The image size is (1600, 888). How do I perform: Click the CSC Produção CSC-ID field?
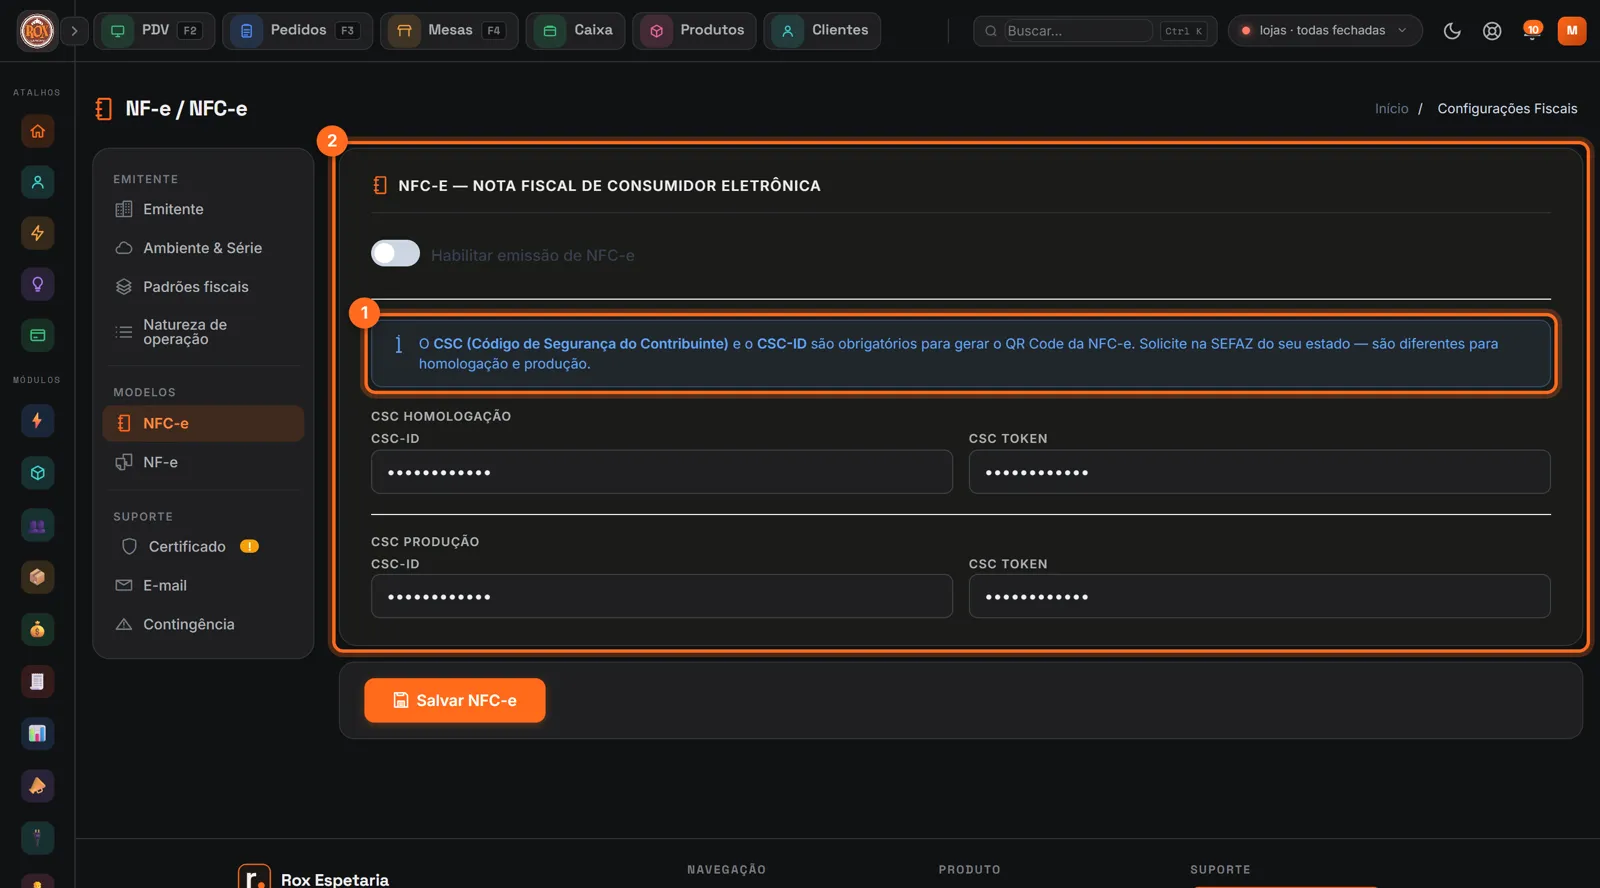pyautogui.click(x=662, y=596)
